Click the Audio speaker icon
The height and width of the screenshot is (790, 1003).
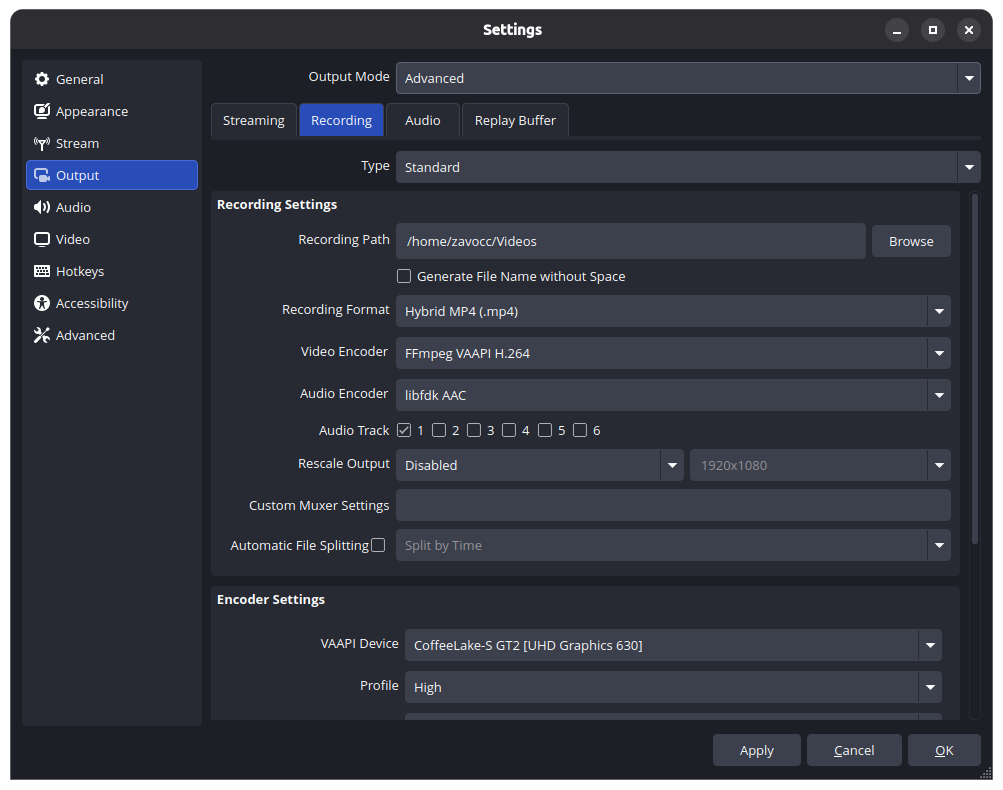[x=42, y=207]
